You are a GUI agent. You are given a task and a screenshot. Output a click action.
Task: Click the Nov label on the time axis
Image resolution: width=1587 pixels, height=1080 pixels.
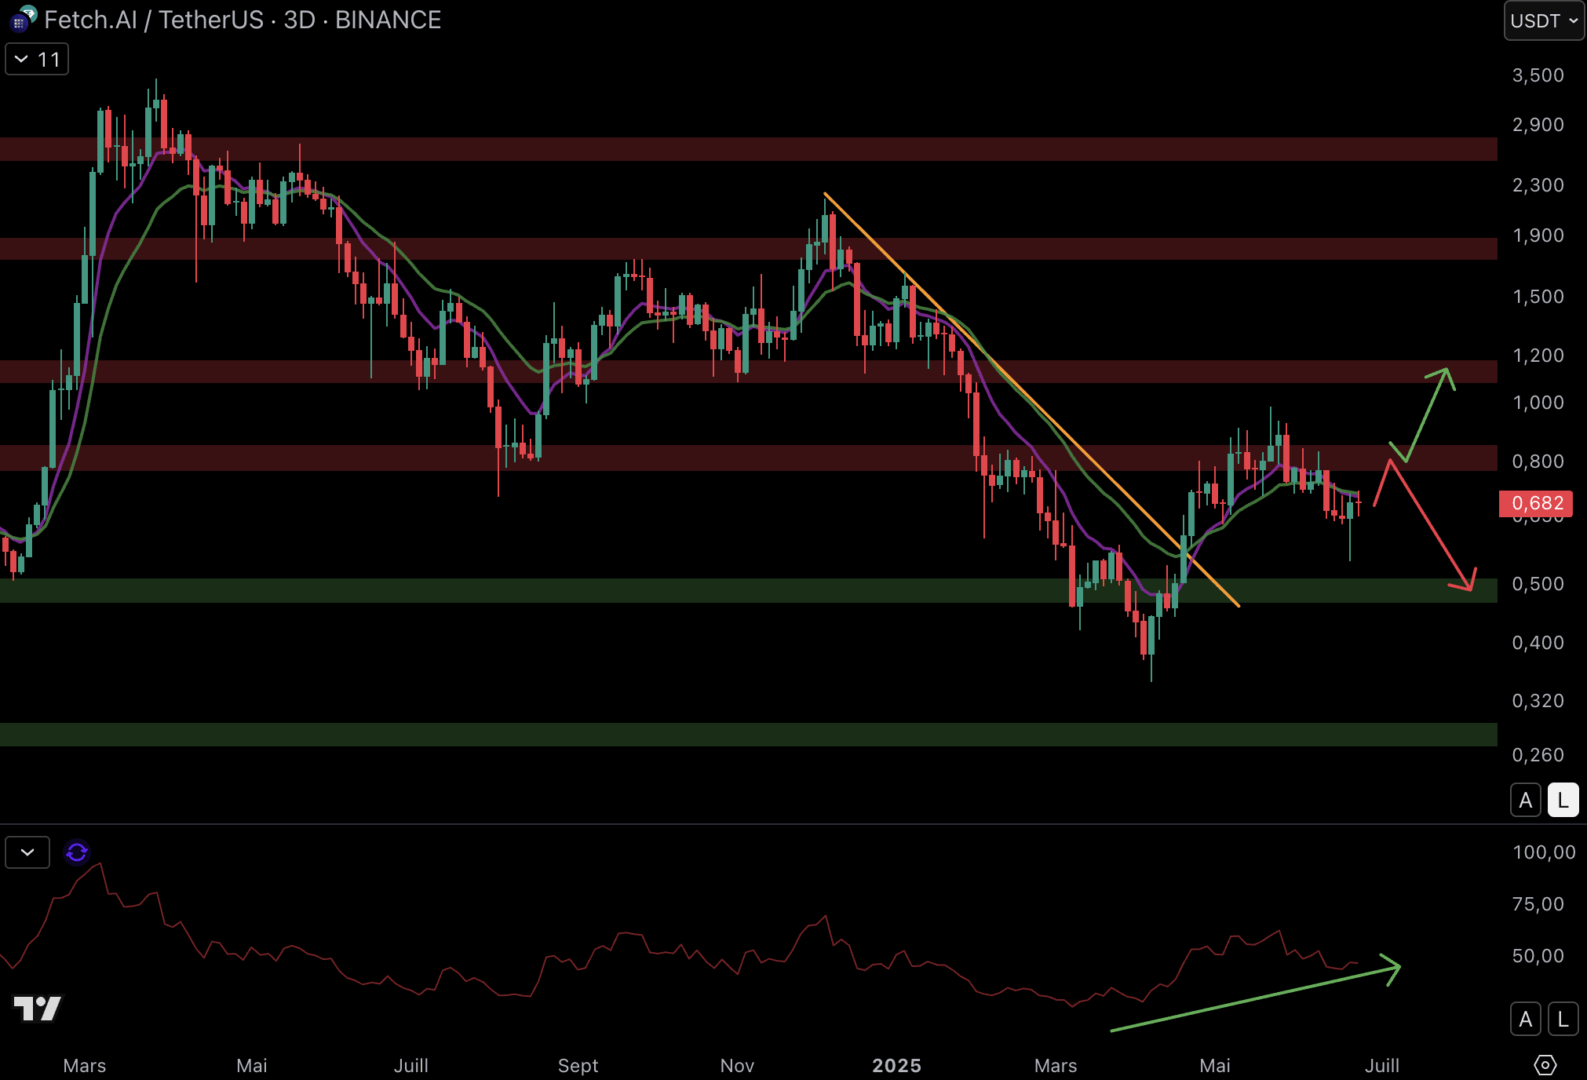pyautogui.click(x=737, y=1066)
